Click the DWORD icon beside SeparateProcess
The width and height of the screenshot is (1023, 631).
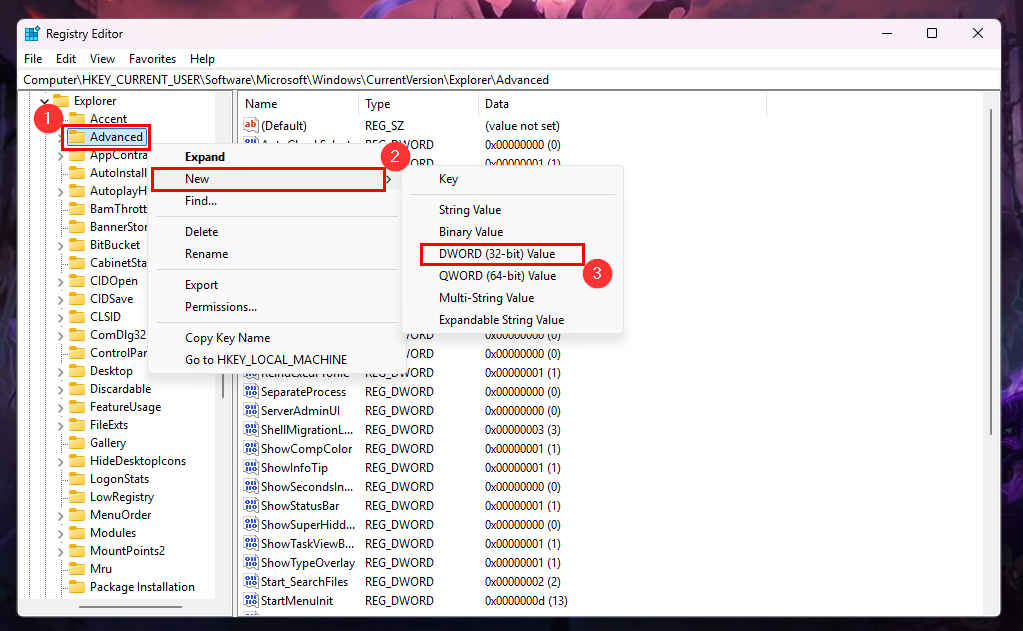point(251,391)
